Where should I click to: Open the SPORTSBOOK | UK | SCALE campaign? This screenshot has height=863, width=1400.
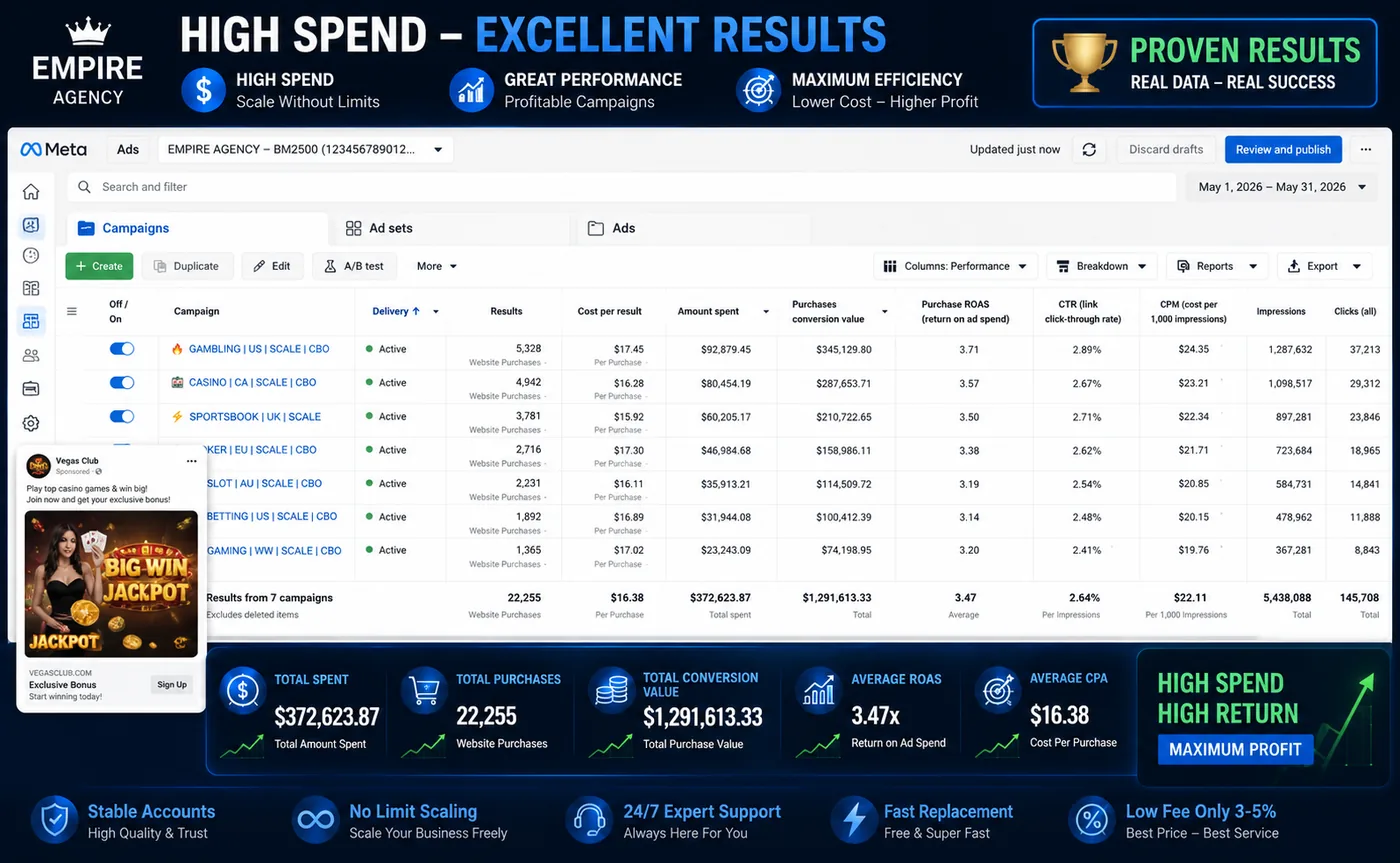coord(255,416)
